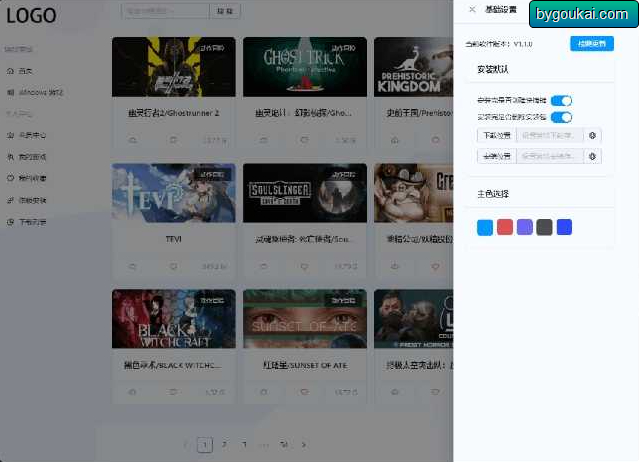The width and height of the screenshot is (639, 462).
Task: Click the next page arrow in pagination
Action: [x=304, y=444]
